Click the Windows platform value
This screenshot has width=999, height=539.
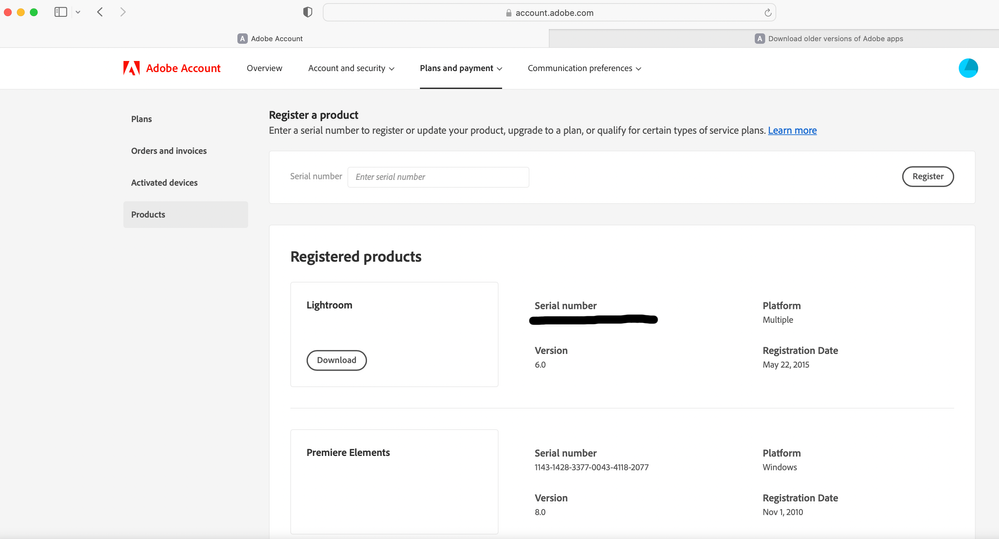pos(780,467)
